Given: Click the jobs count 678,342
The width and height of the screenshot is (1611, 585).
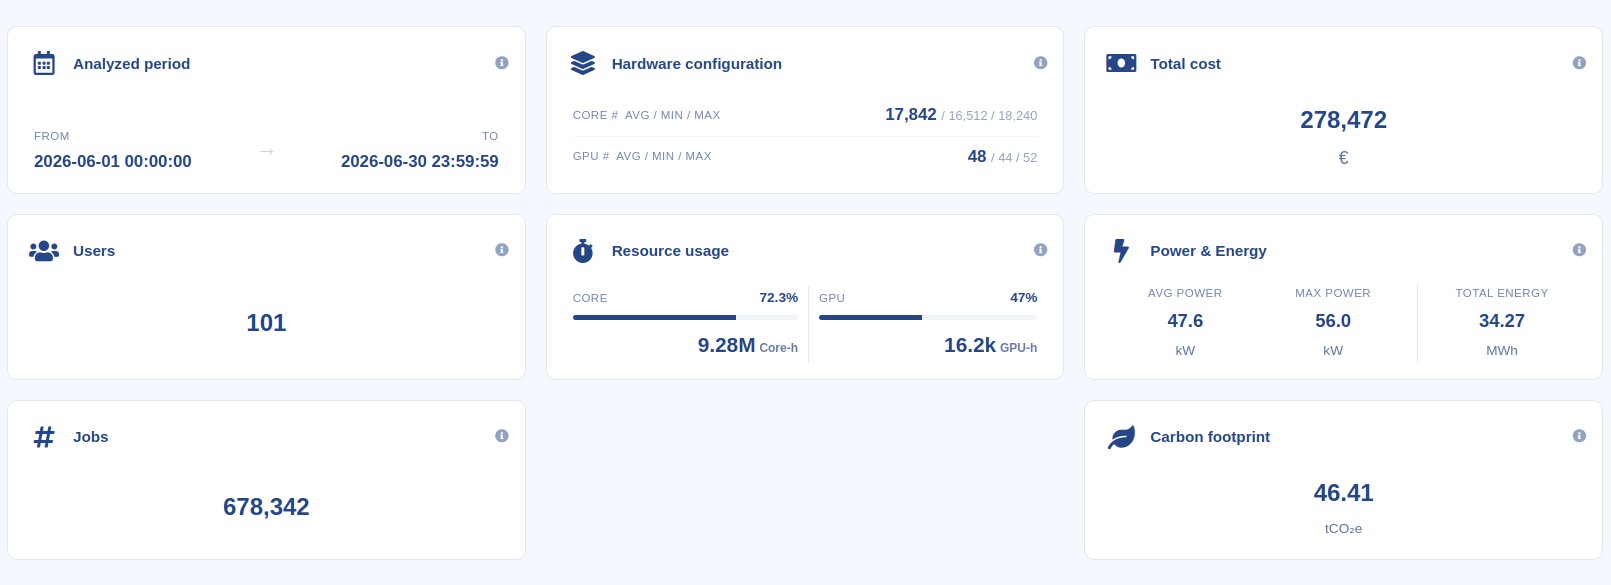Looking at the screenshot, I should coord(266,507).
